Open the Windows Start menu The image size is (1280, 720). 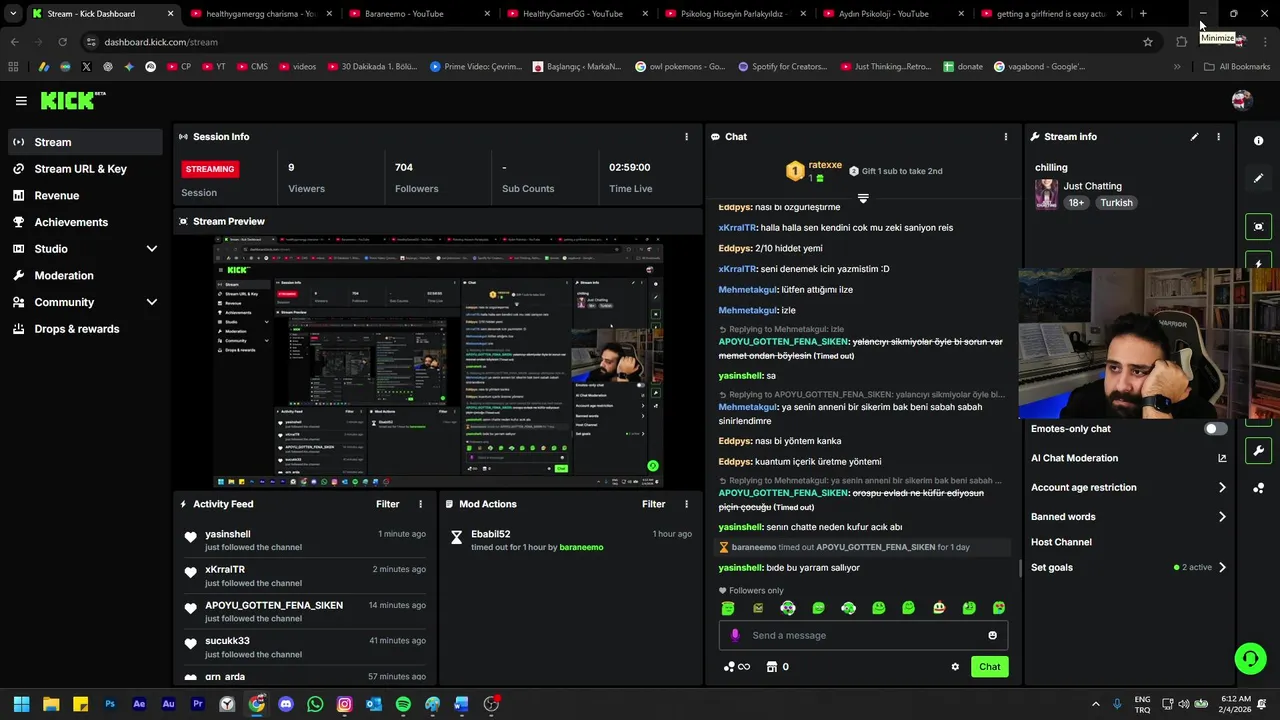click(x=21, y=704)
